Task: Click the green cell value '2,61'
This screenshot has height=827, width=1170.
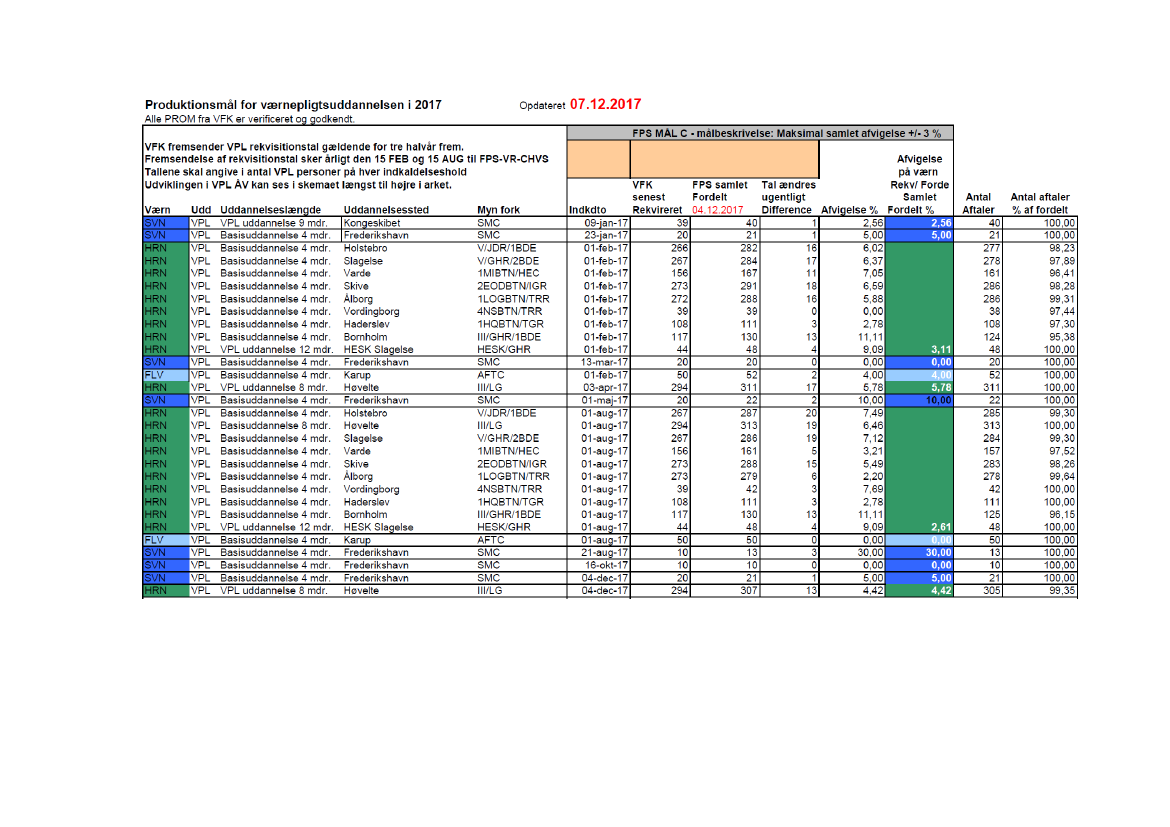Action: click(941, 528)
